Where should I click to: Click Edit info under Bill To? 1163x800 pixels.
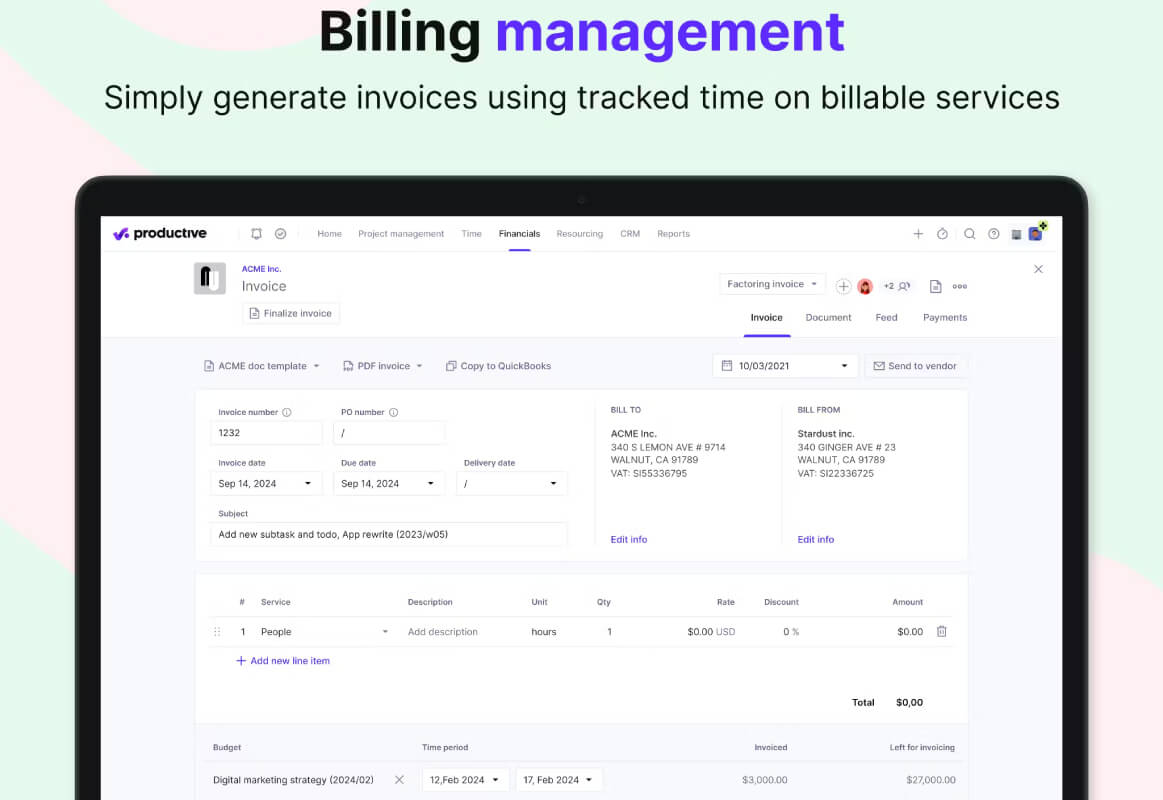click(629, 540)
